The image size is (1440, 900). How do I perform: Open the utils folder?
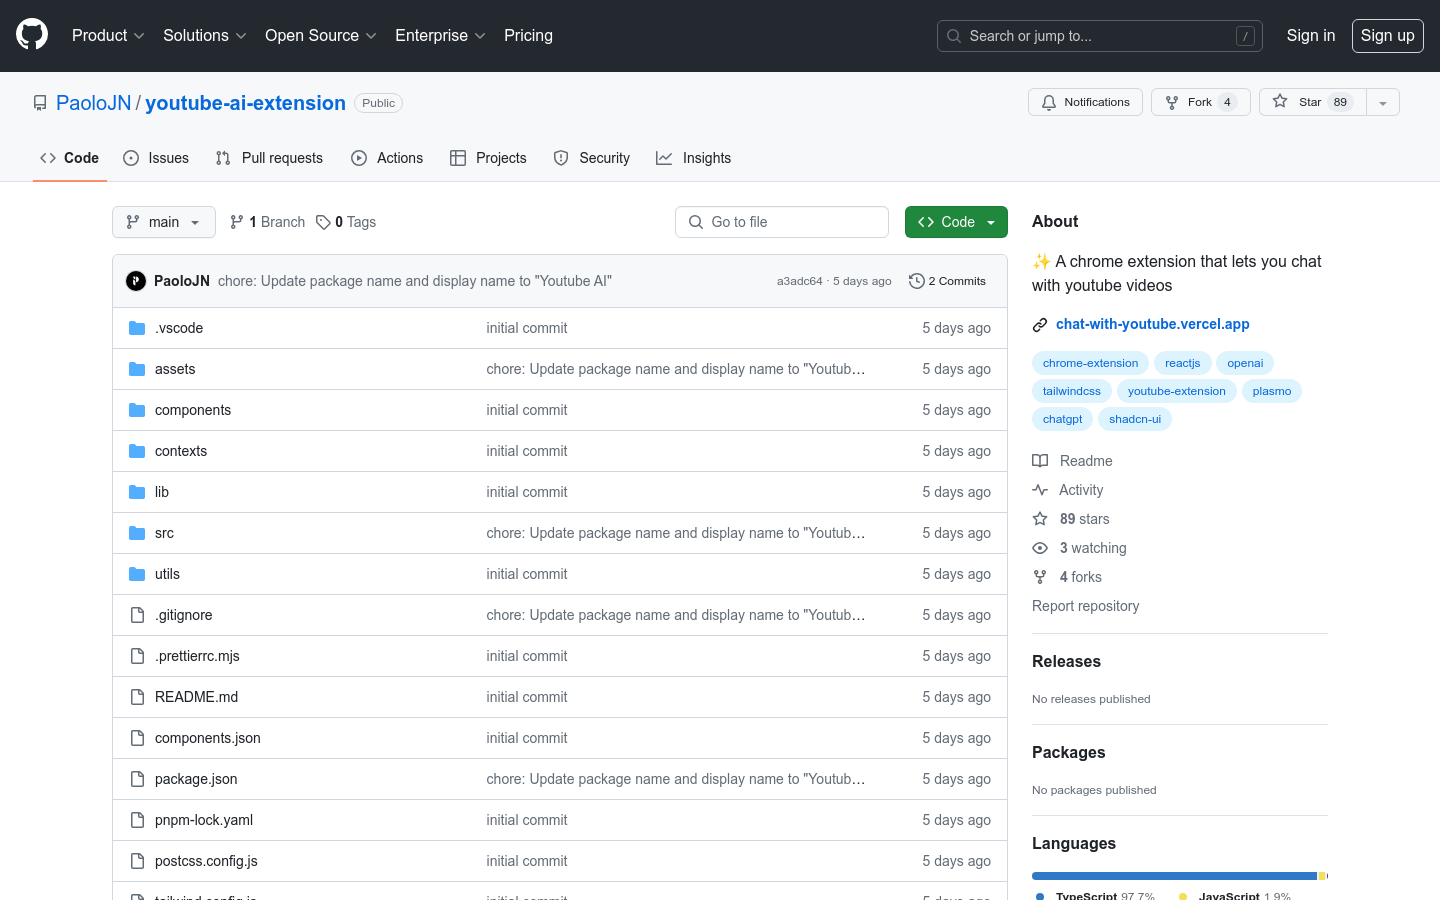tap(167, 574)
